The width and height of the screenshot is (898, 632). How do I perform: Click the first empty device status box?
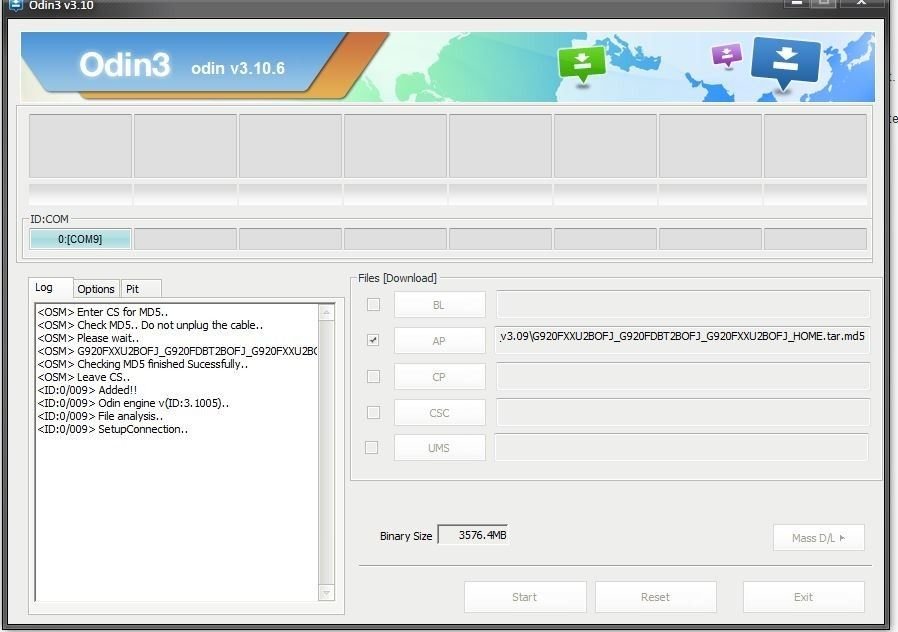coord(80,146)
